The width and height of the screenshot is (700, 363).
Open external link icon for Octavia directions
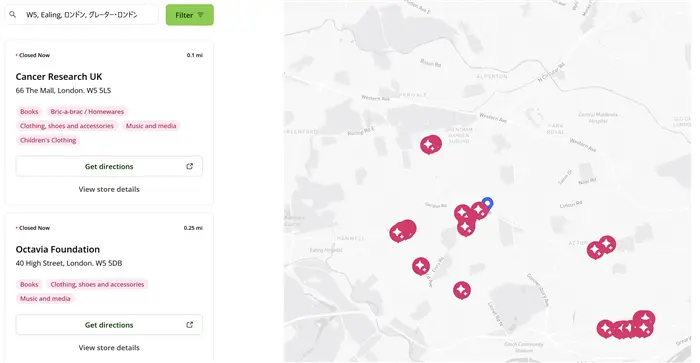[x=190, y=325]
